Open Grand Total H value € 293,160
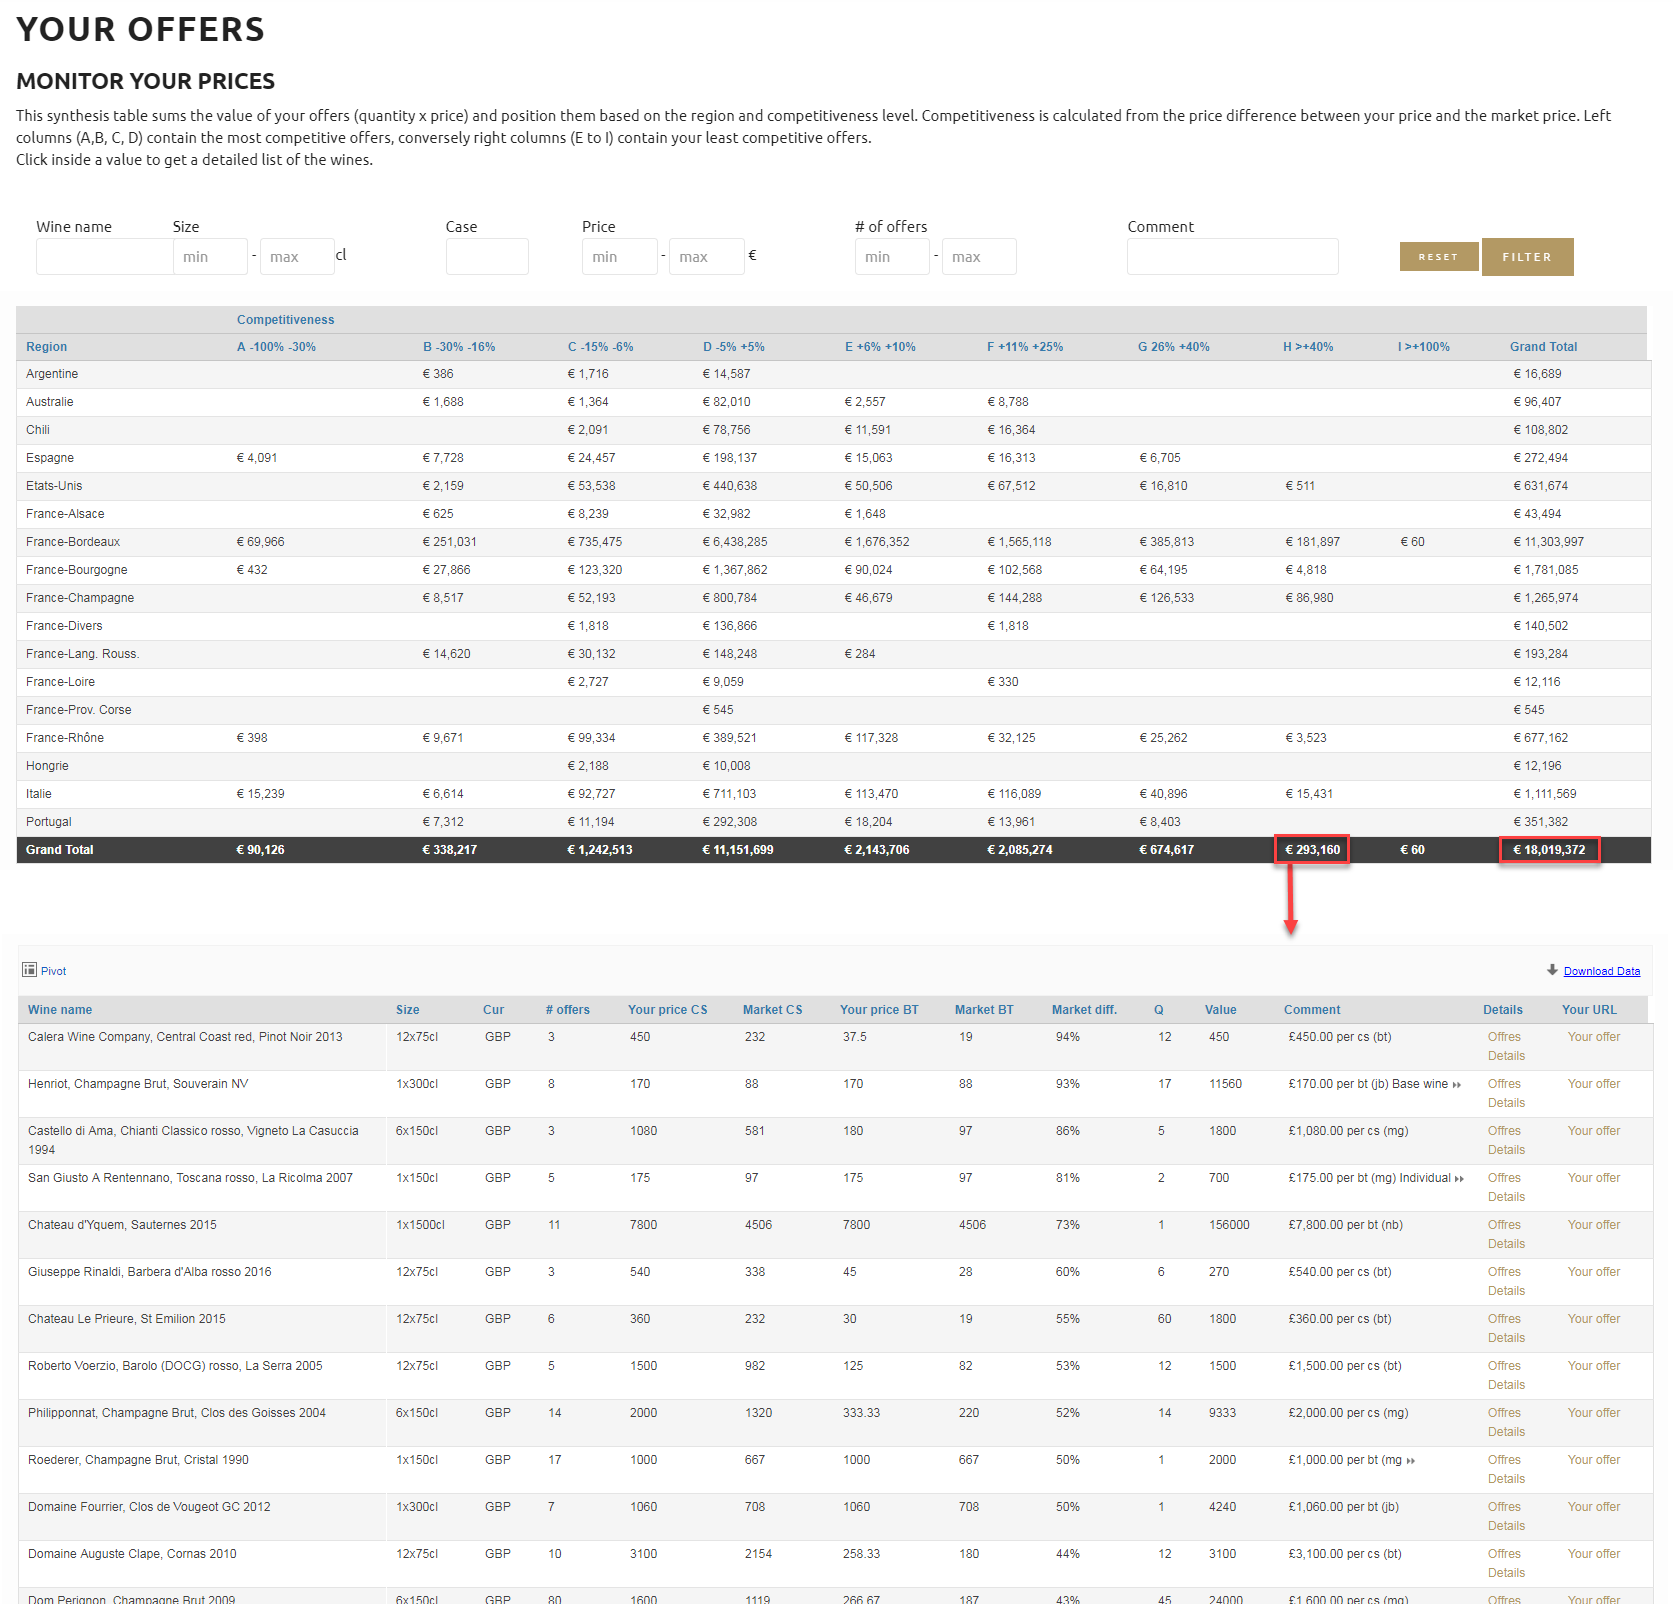The image size is (1673, 1604). click(x=1312, y=850)
